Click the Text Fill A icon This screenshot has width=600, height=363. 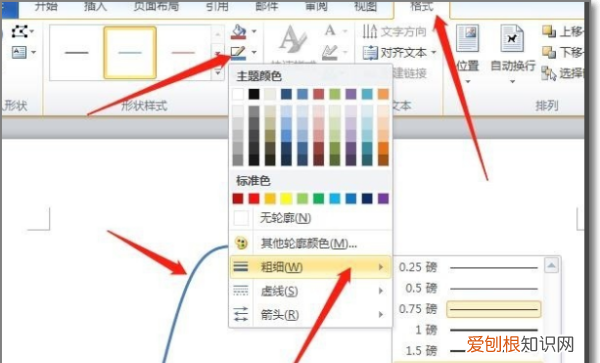click(x=330, y=31)
